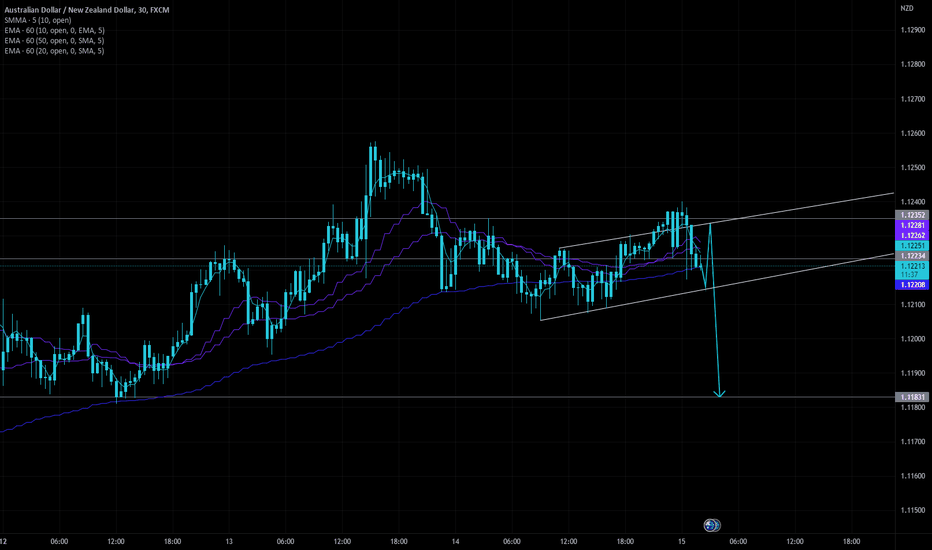
Task: Click the 1.12600 price axis label
Action: [913, 133]
